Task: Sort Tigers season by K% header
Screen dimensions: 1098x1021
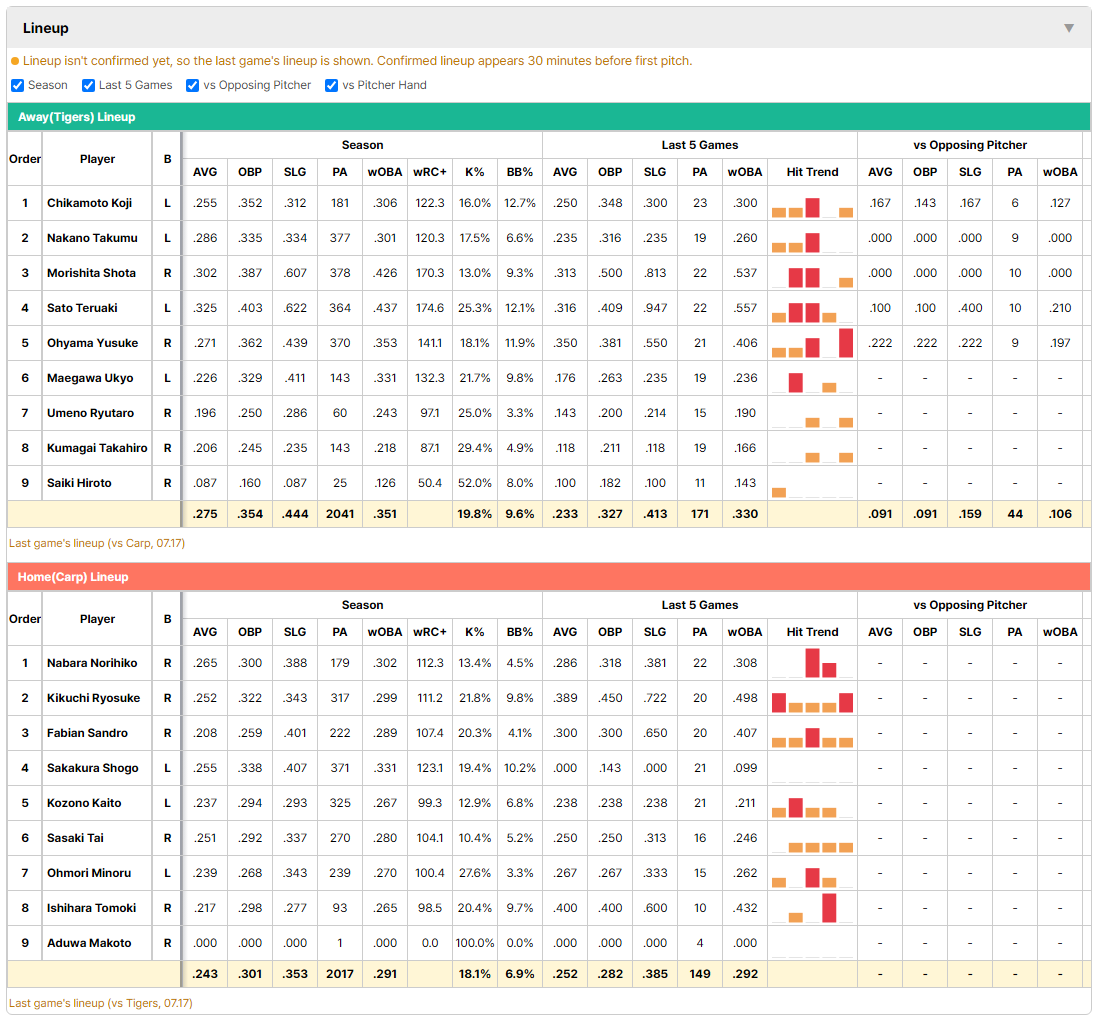Action: pyautogui.click(x=474, y=172)
